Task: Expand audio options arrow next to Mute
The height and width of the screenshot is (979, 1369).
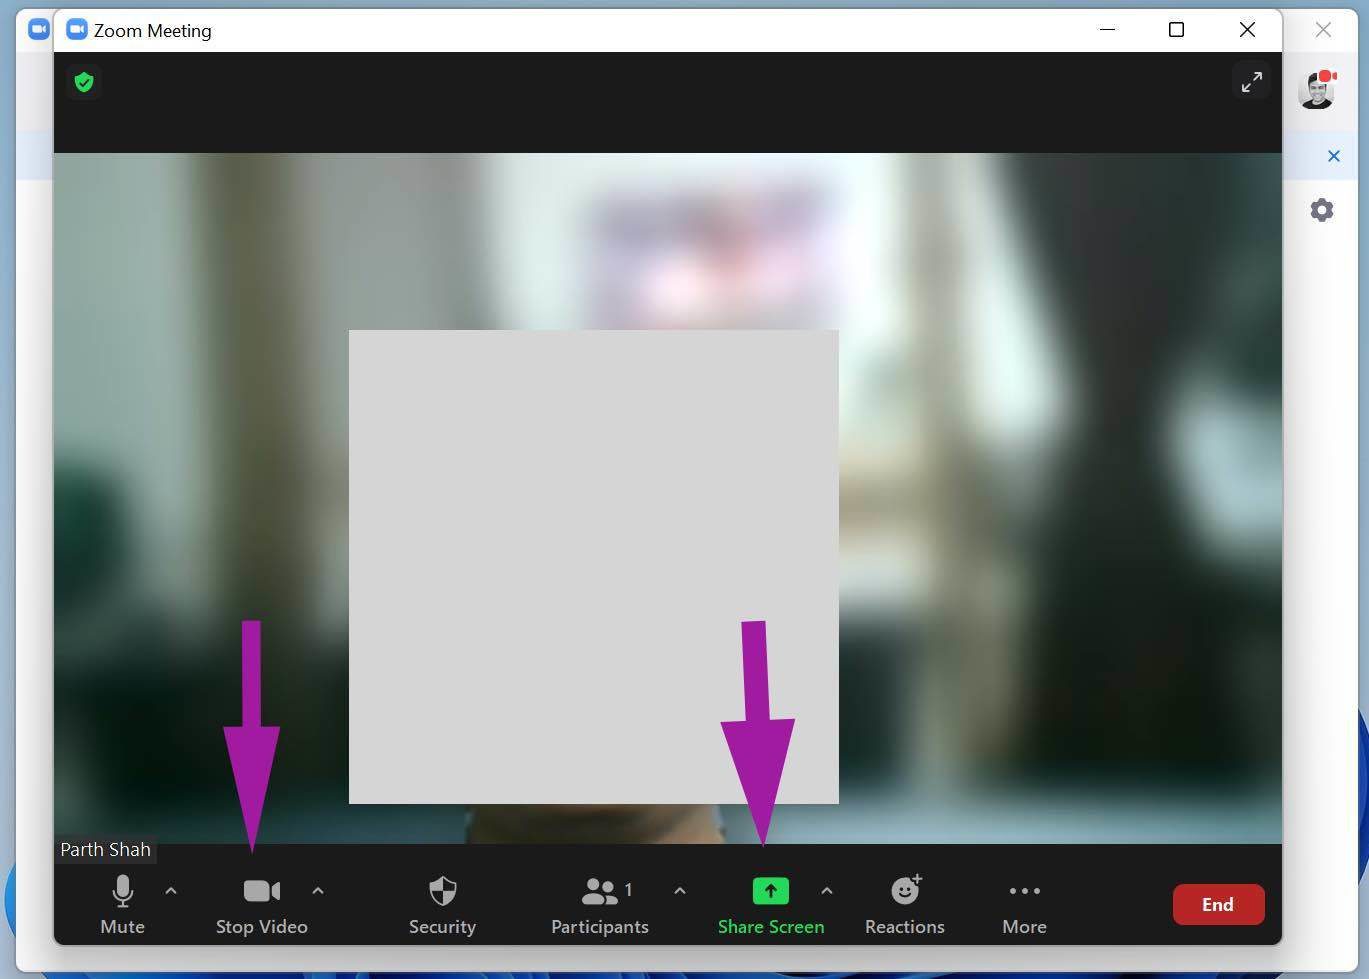Action: click(x=171, y=890)
